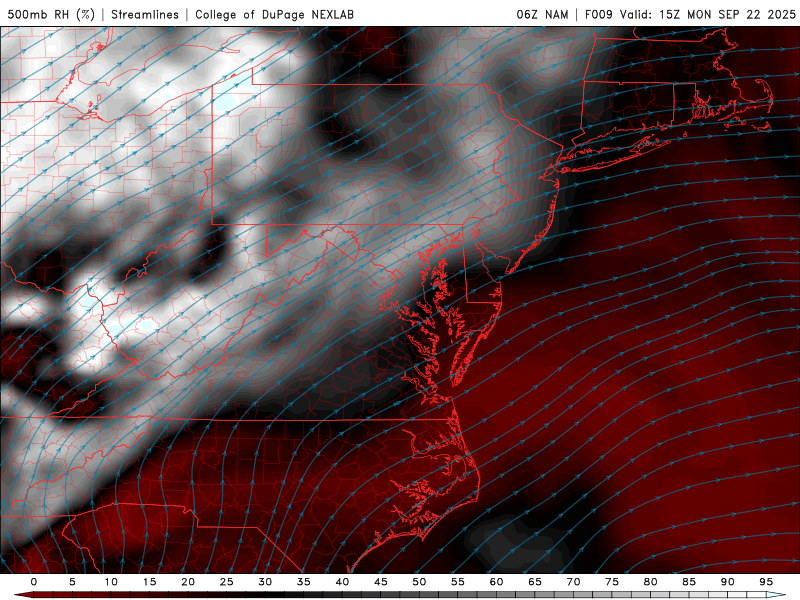Select the 50 percent legend label

419,582
